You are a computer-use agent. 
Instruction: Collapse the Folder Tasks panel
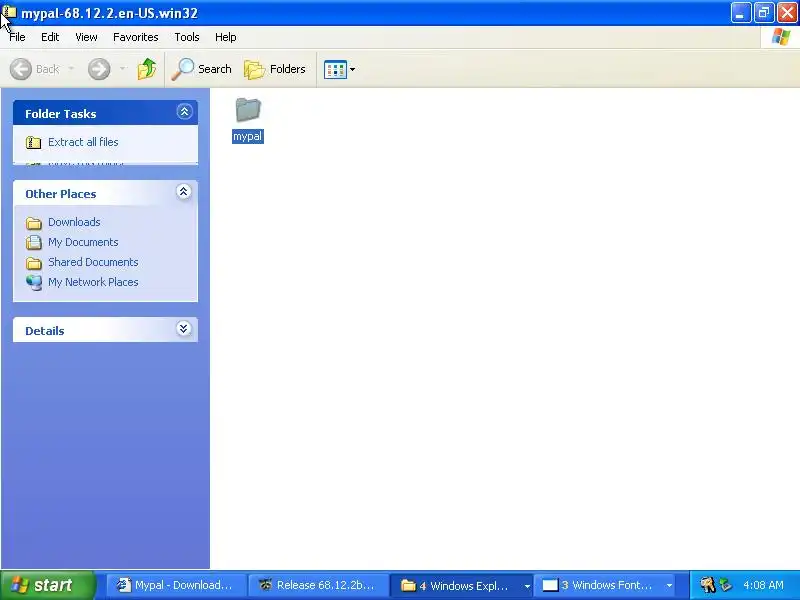coord(184,112)
